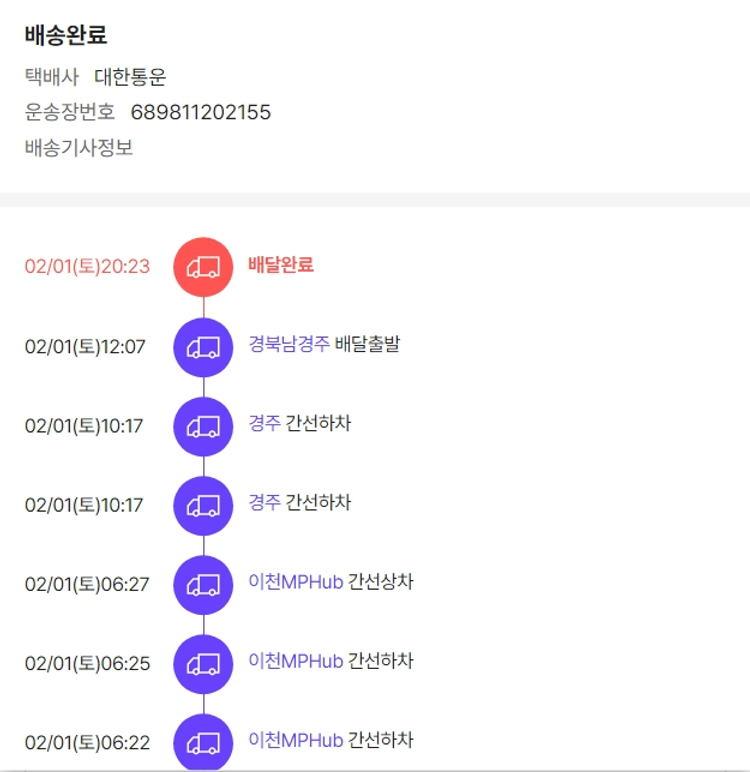This screenshot has height=772, width=750.
Task: Click the 02/01(토)12:07 timestamp
Action: 85,347
